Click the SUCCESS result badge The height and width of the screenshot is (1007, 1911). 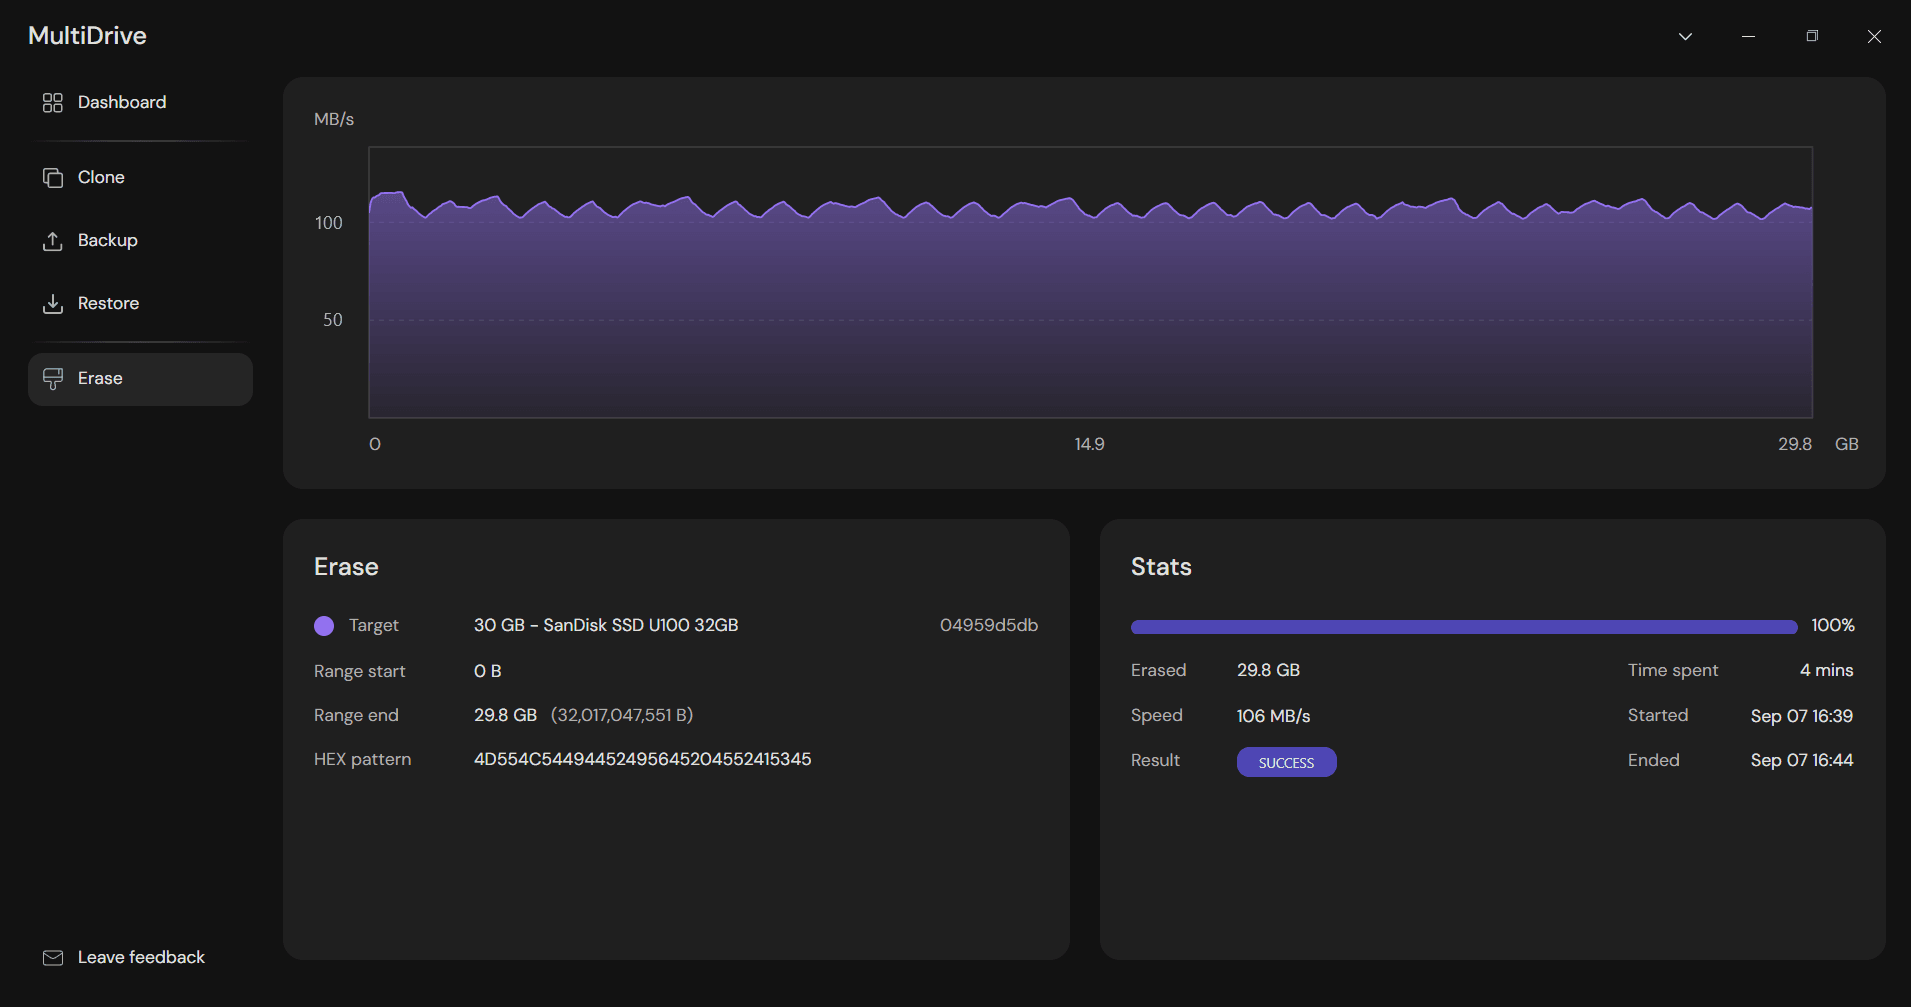(1286, 762)
